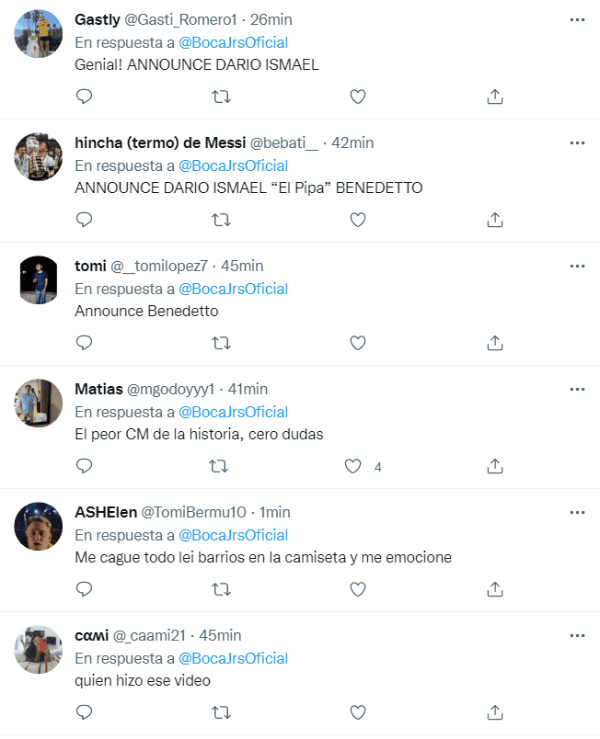Viewport: 600px width, 739px height.
Task: Open the @BocaJrsOficial link in cami's reply
Action: 233,658
